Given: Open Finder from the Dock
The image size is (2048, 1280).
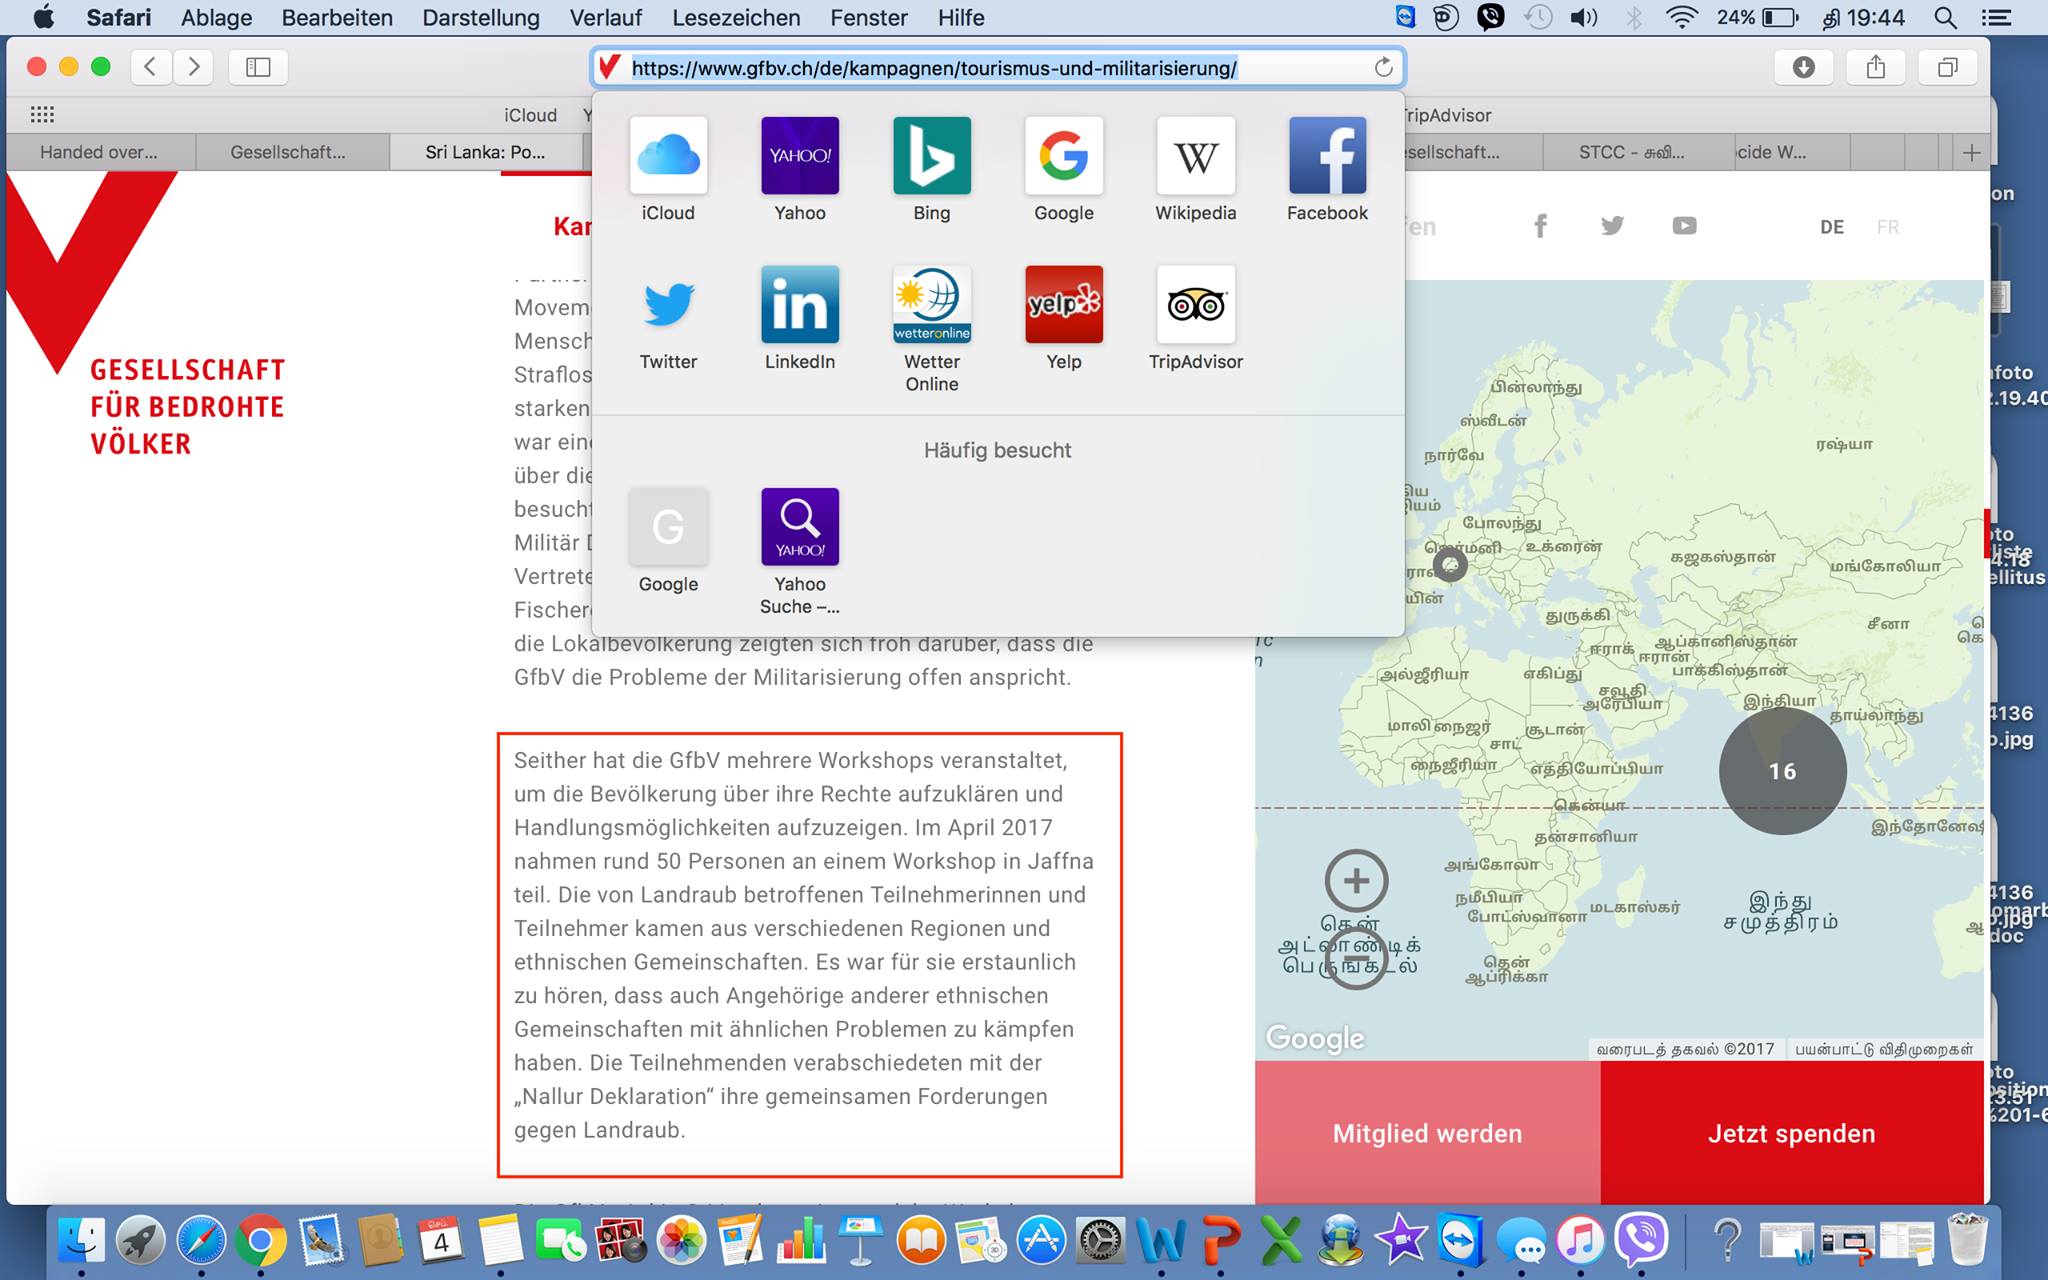Looking at the screenshot, I should pyautogui.click(x=82, y=1242).
